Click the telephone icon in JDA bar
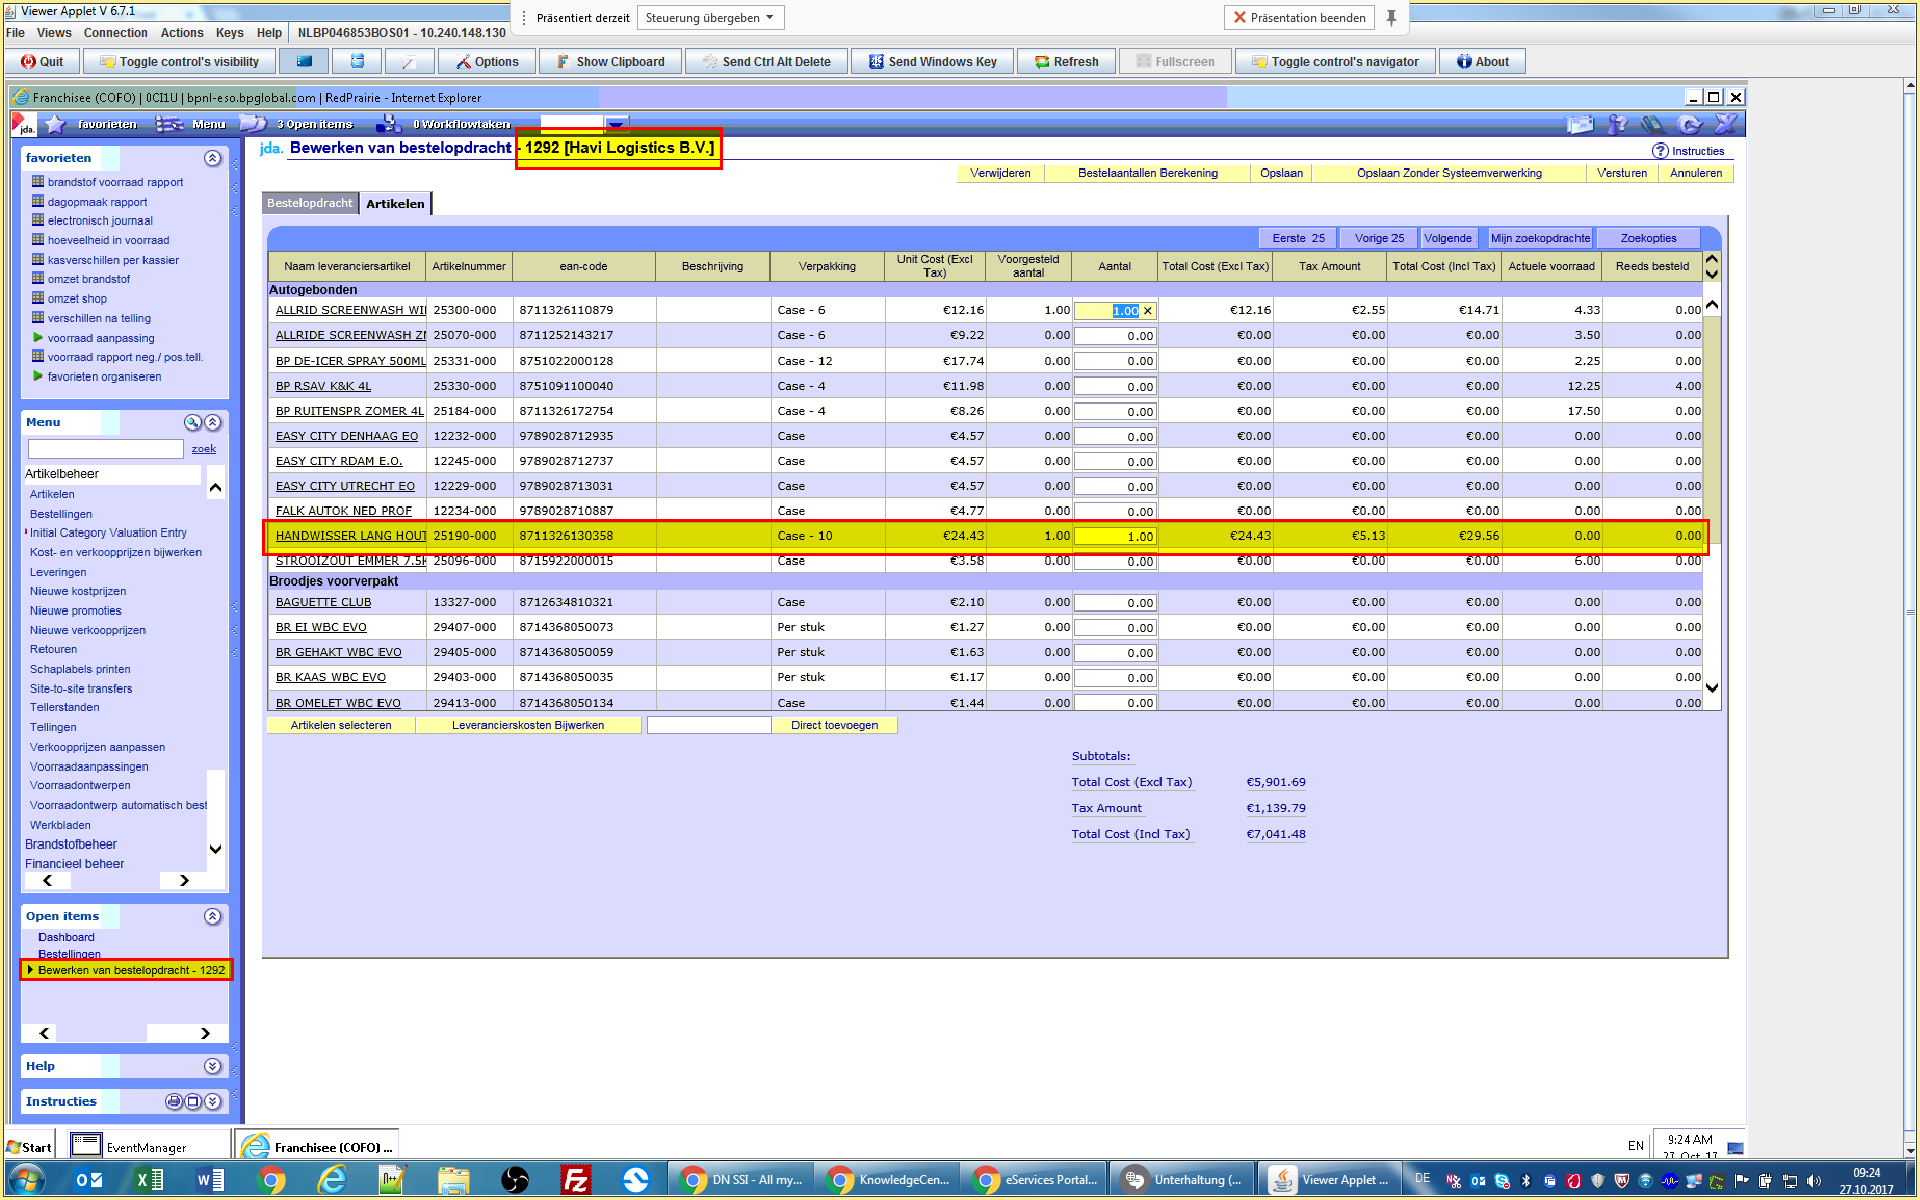Image resolution: width=1920 pixels, height=1200 pixels. point(1653,124)
